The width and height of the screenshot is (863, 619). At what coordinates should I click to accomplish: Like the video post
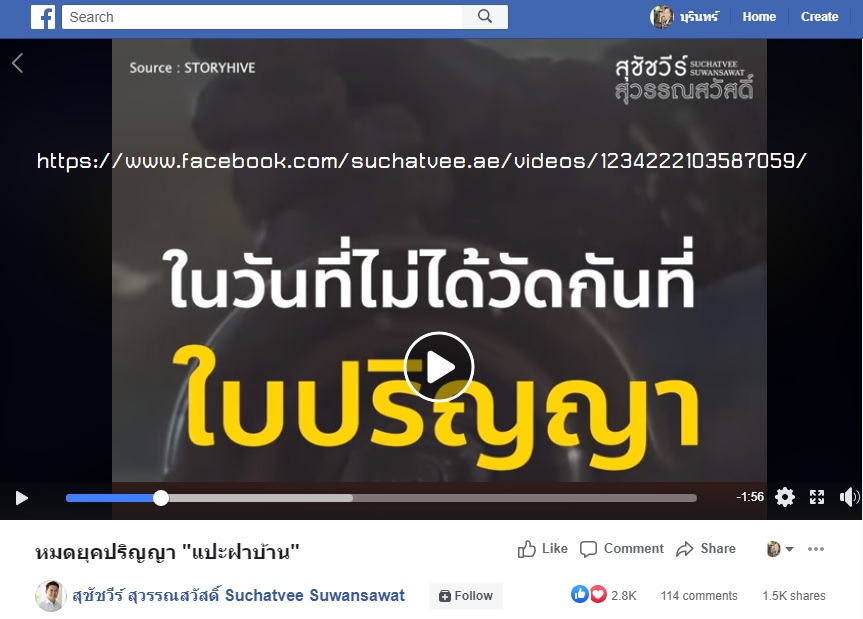pyautogui.click(x=543, y=549)
